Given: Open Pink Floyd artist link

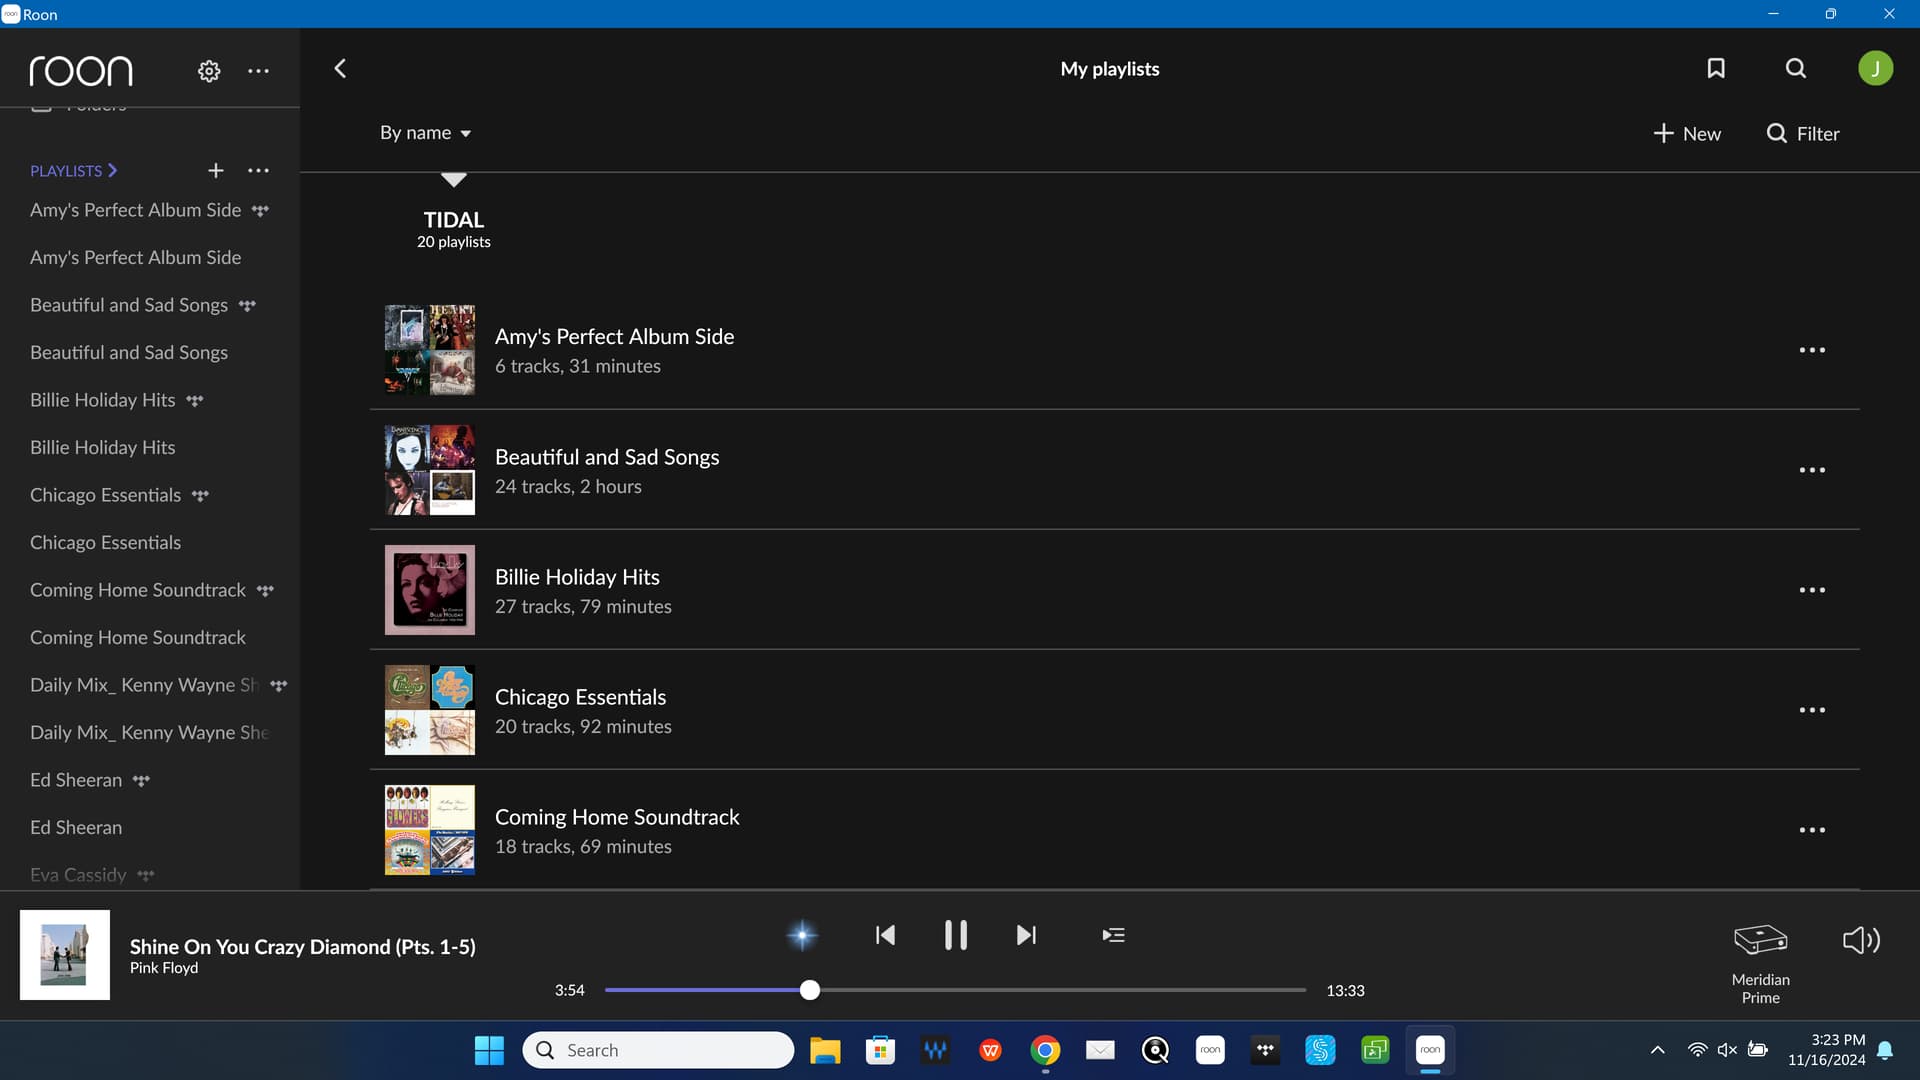Looking at the screenshot, I should pyautogui.click(x=164, y=968).
